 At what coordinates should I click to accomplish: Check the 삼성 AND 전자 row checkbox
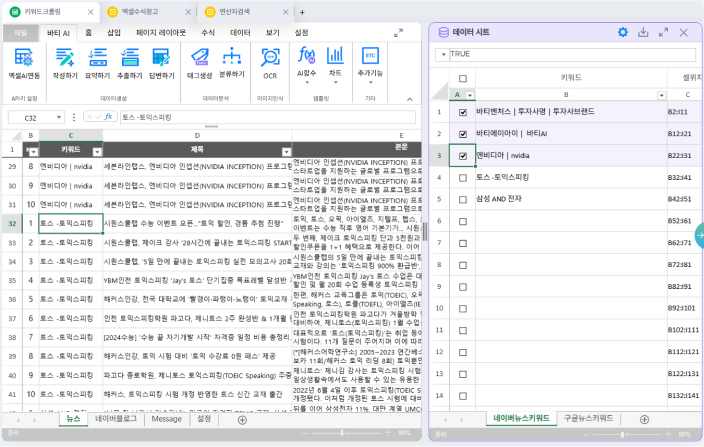(463, 199)
